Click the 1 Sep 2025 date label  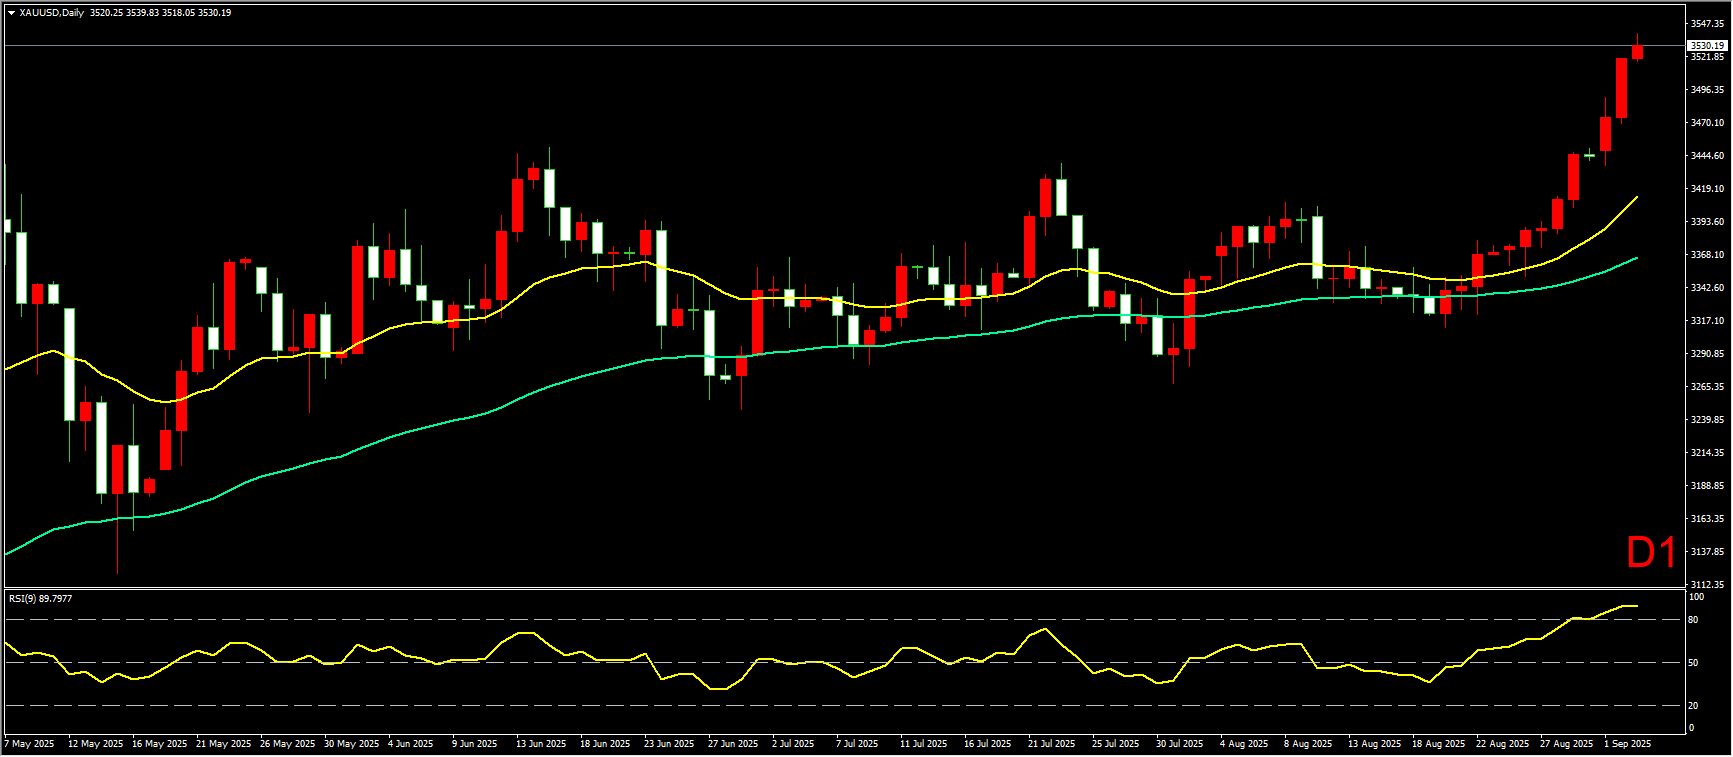click(x=1627, y=744)
